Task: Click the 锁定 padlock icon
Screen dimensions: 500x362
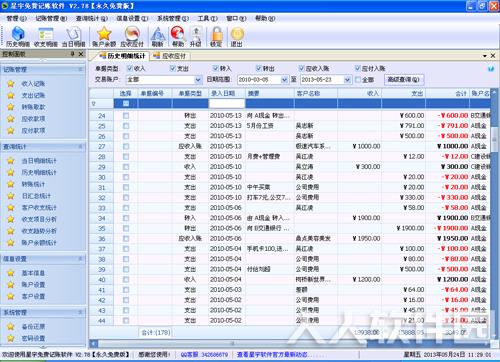Action: click(216, 37)
